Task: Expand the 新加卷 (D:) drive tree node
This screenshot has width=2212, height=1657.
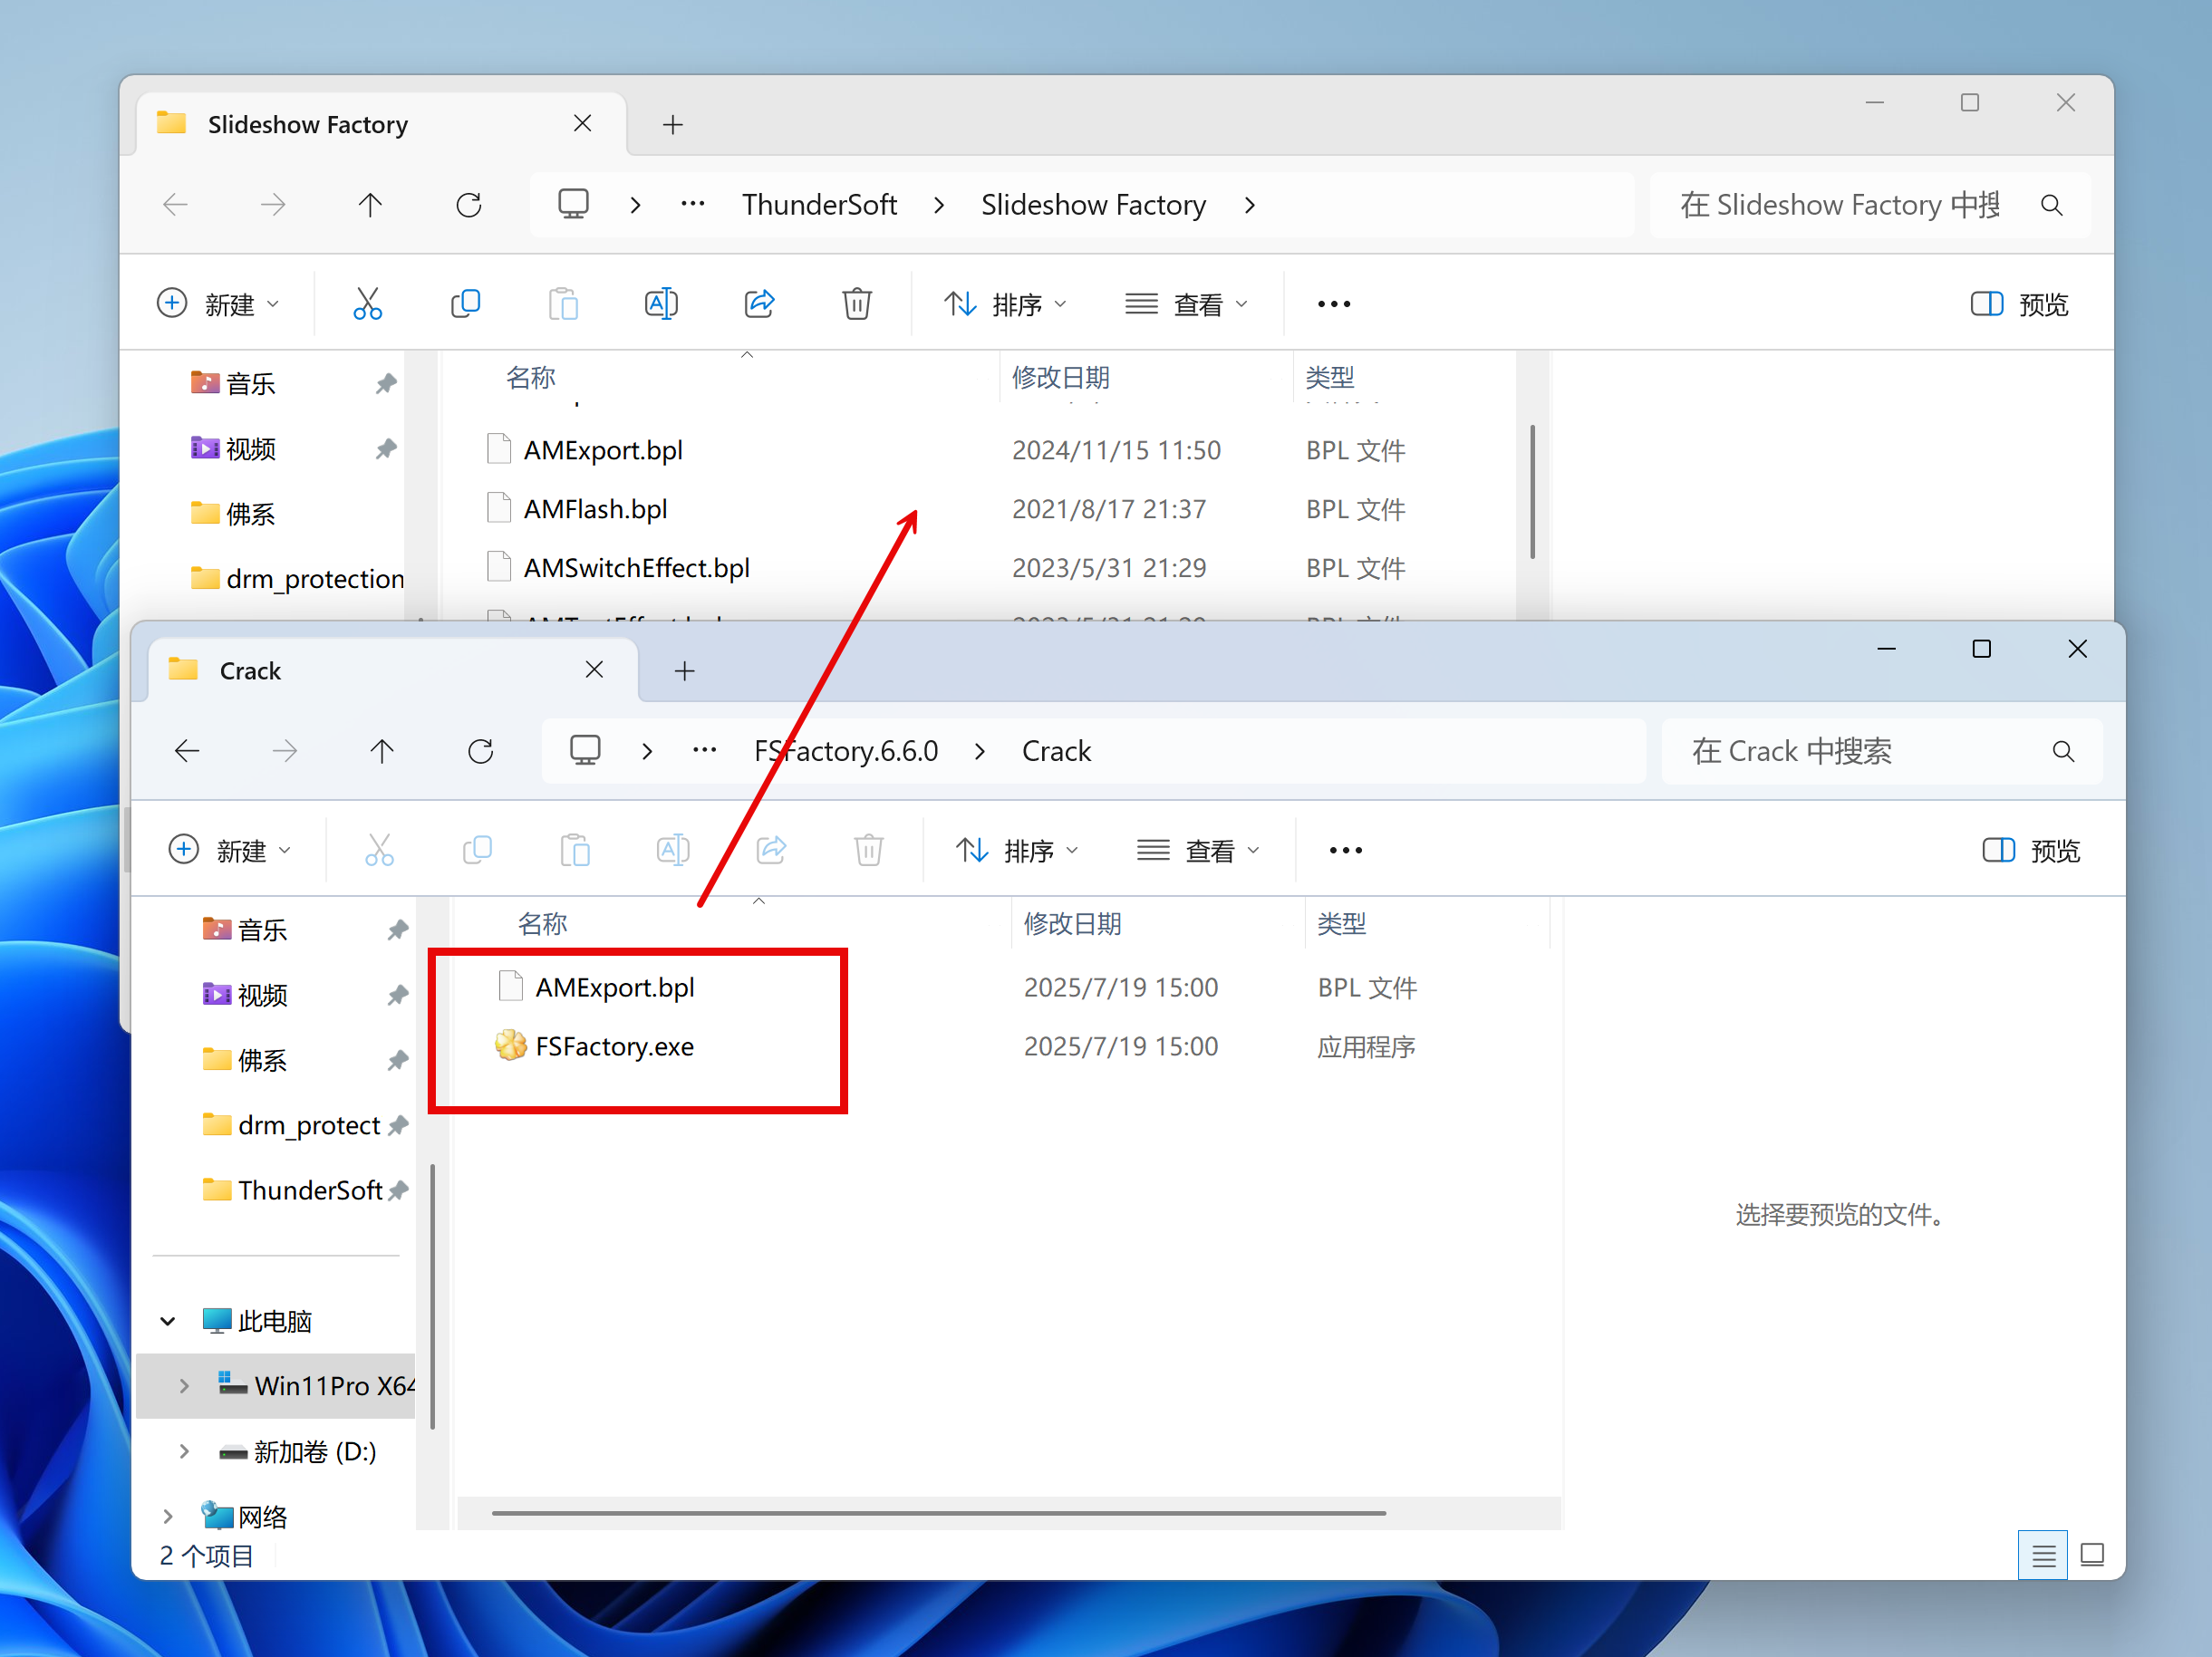Action: (184, 1451)
